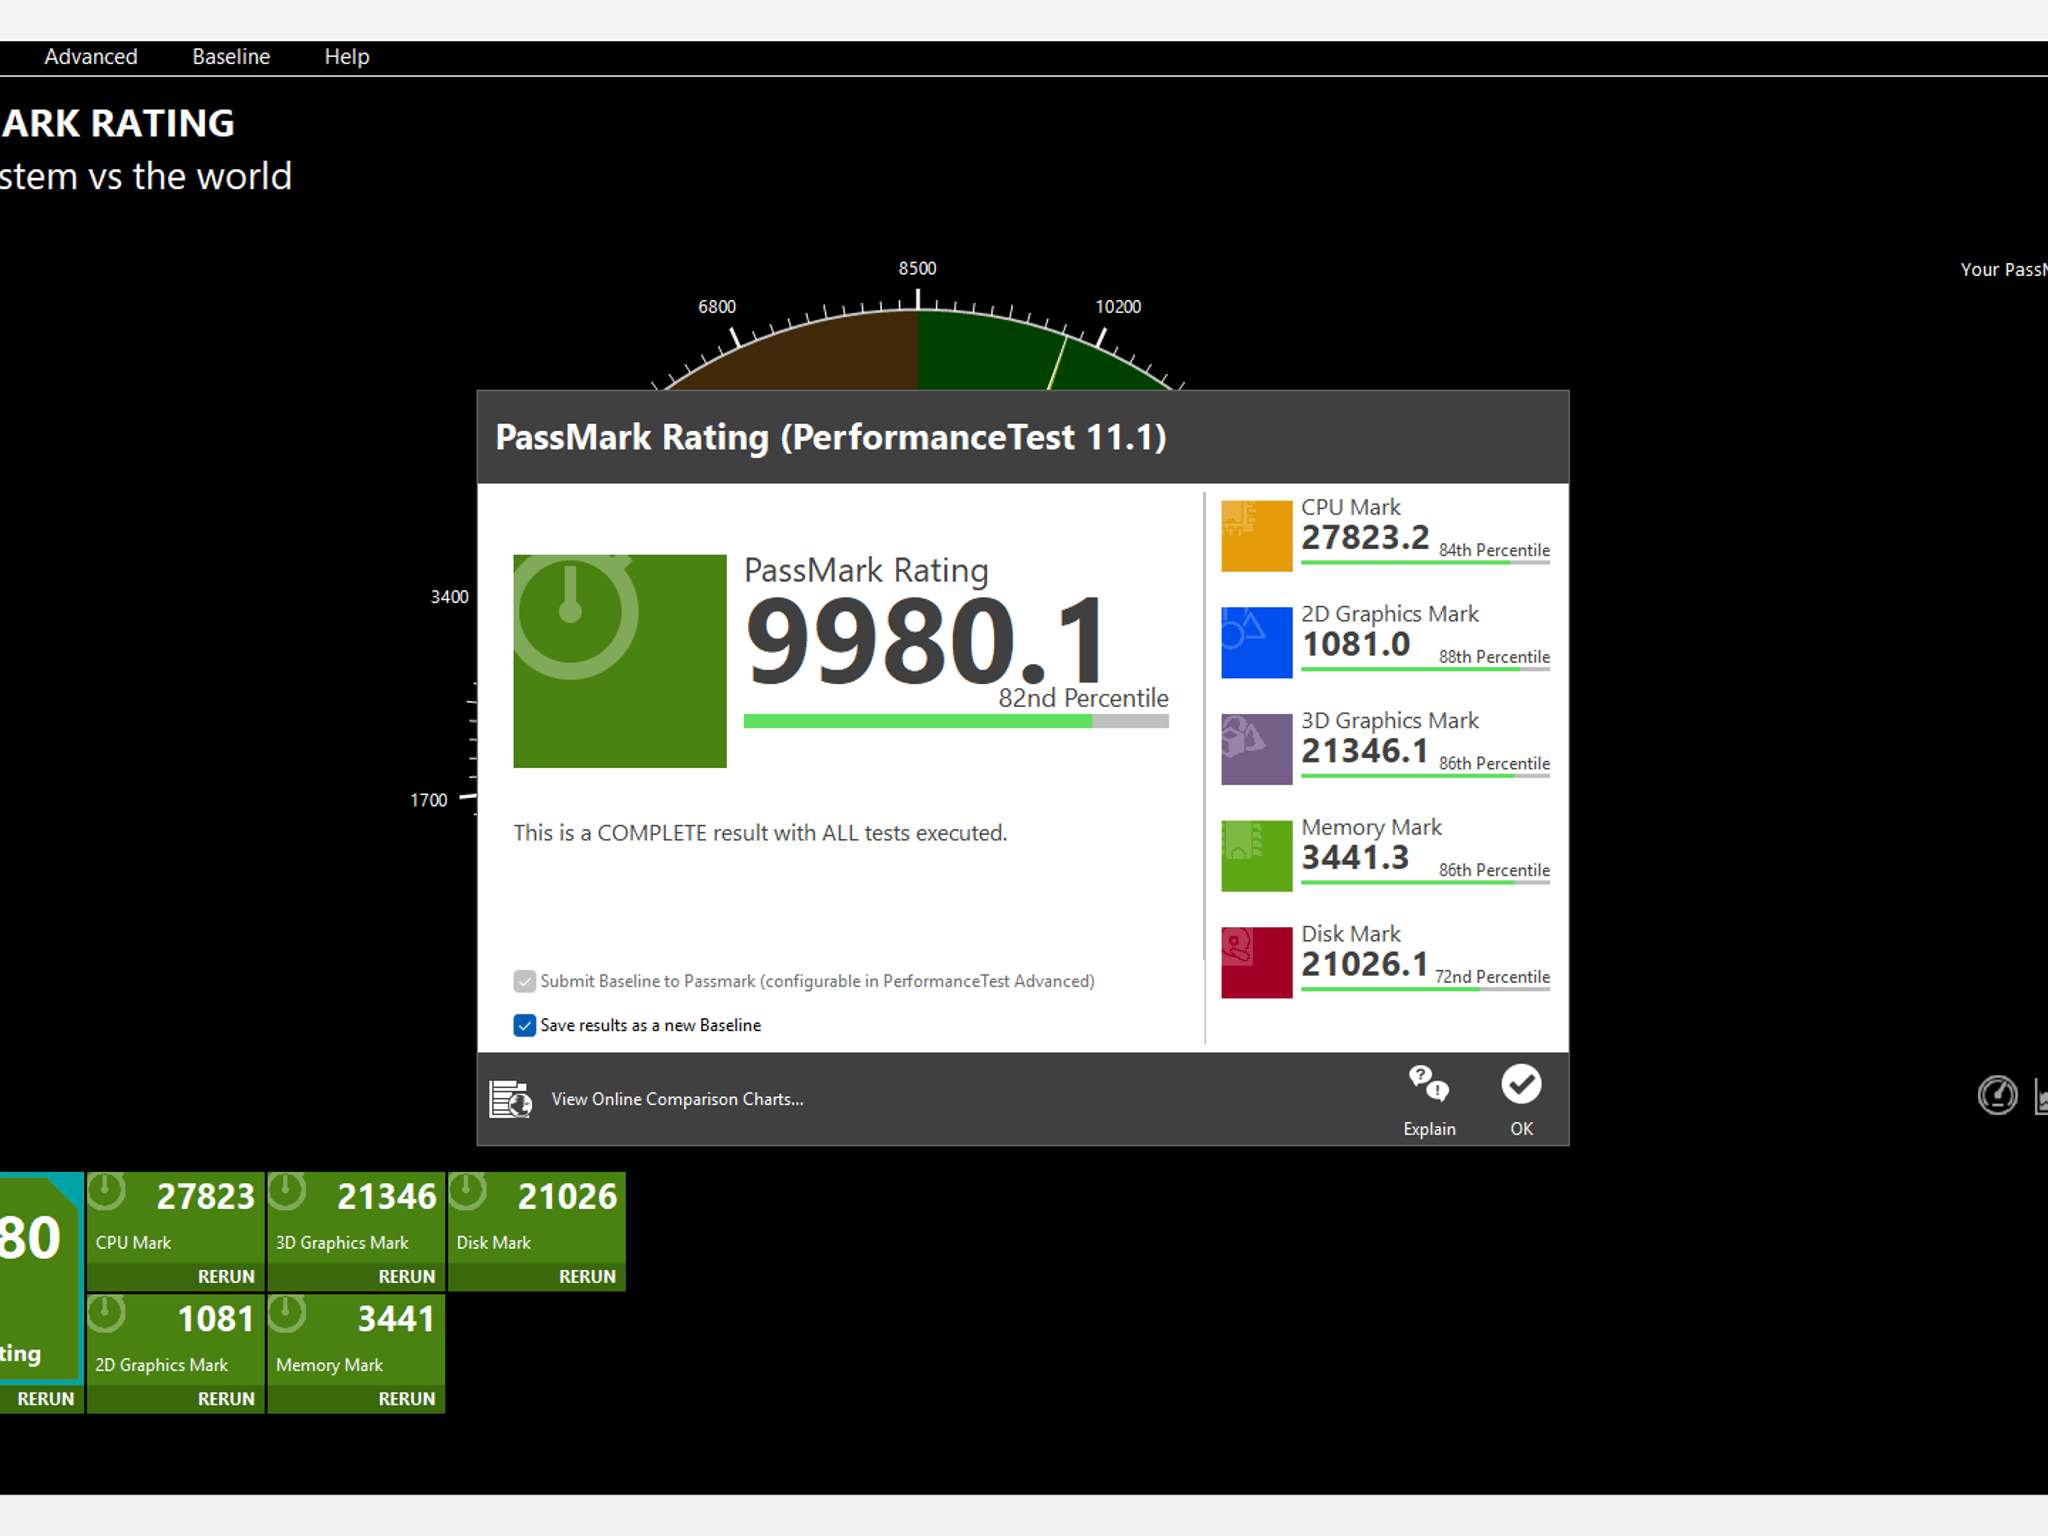The height and width of the screenshot is (1536, 2048).
Task: Select the Memory Mark 3441 tile
Action: tap(356, 1353)
